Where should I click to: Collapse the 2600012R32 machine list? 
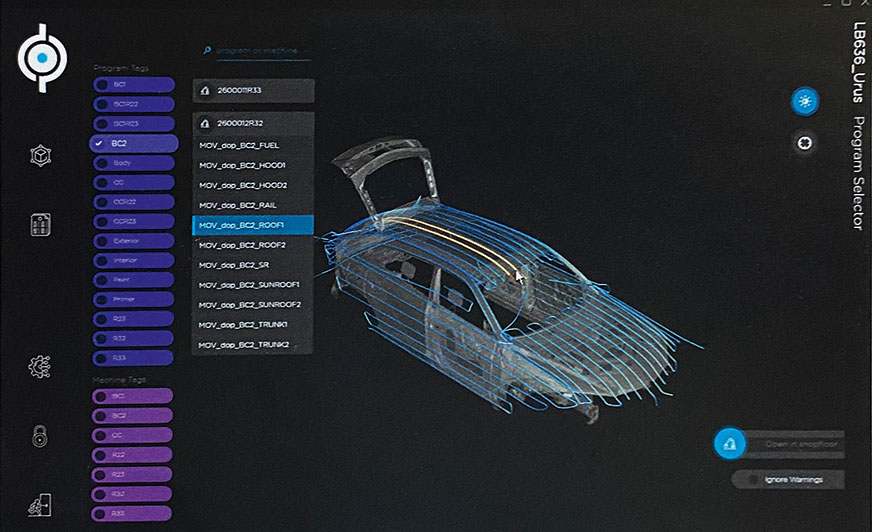click(x=253, y=124)
